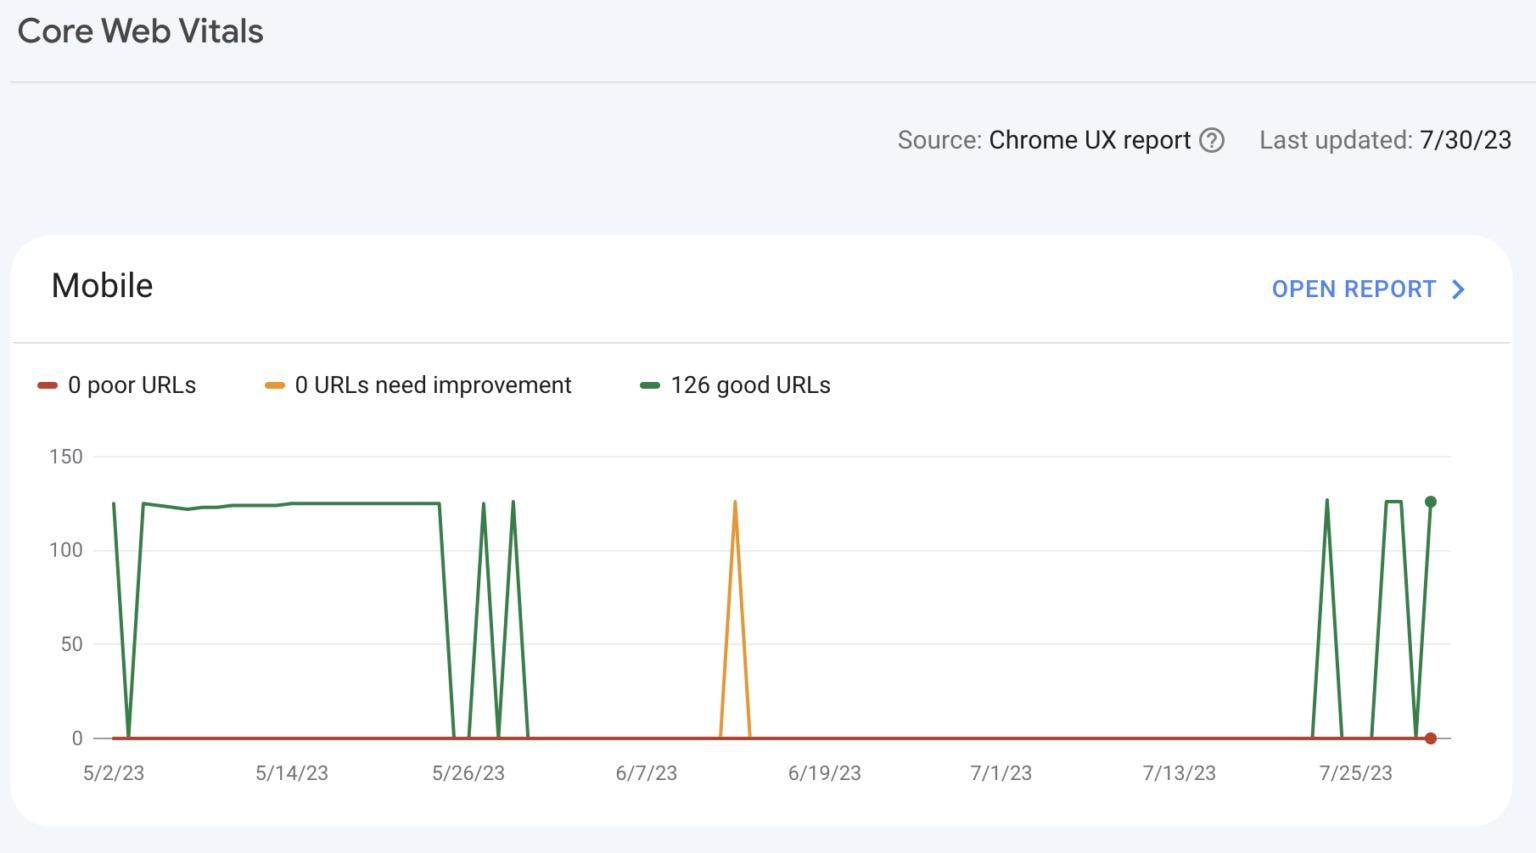Select the '0 poor URLs' legend label

click(x=131, y=386)
